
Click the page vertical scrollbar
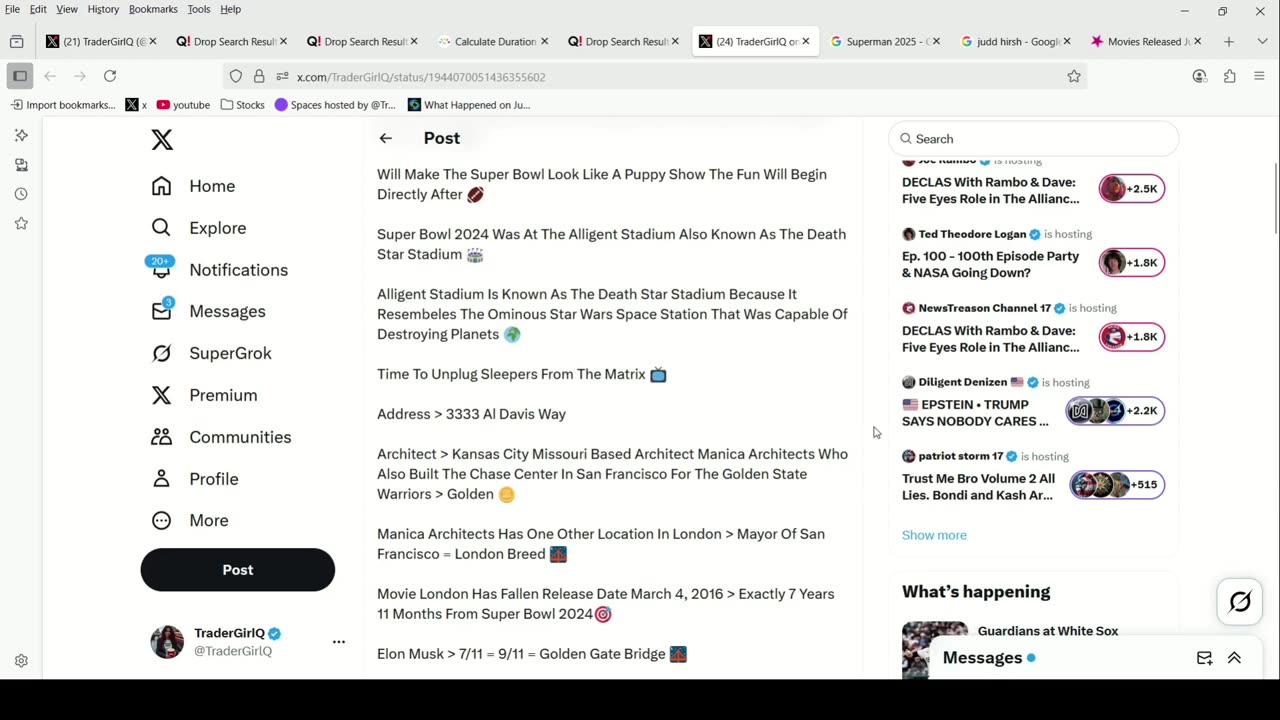pos(1275,200)
